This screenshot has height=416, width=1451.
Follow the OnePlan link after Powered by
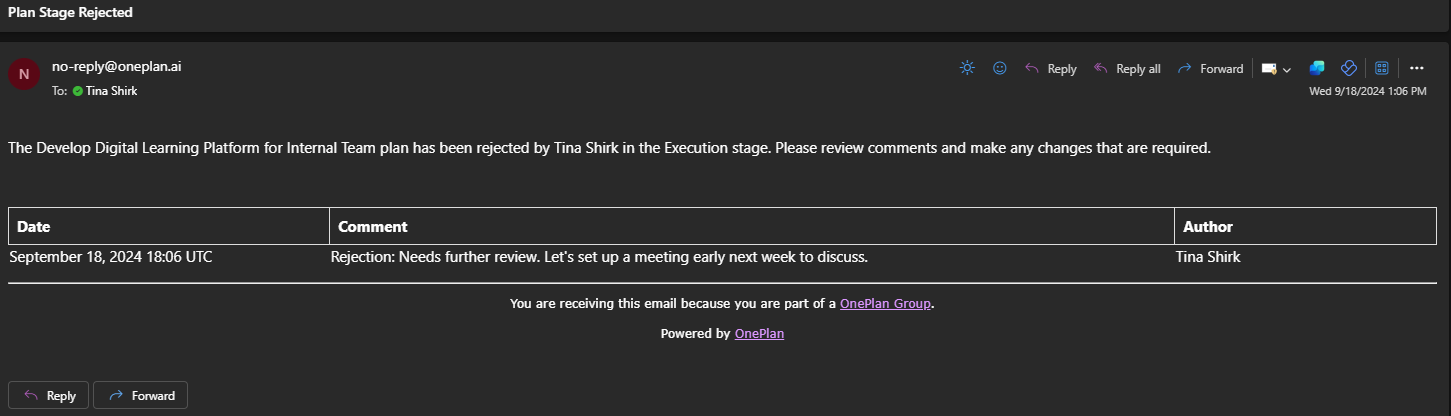pos(759,334)
